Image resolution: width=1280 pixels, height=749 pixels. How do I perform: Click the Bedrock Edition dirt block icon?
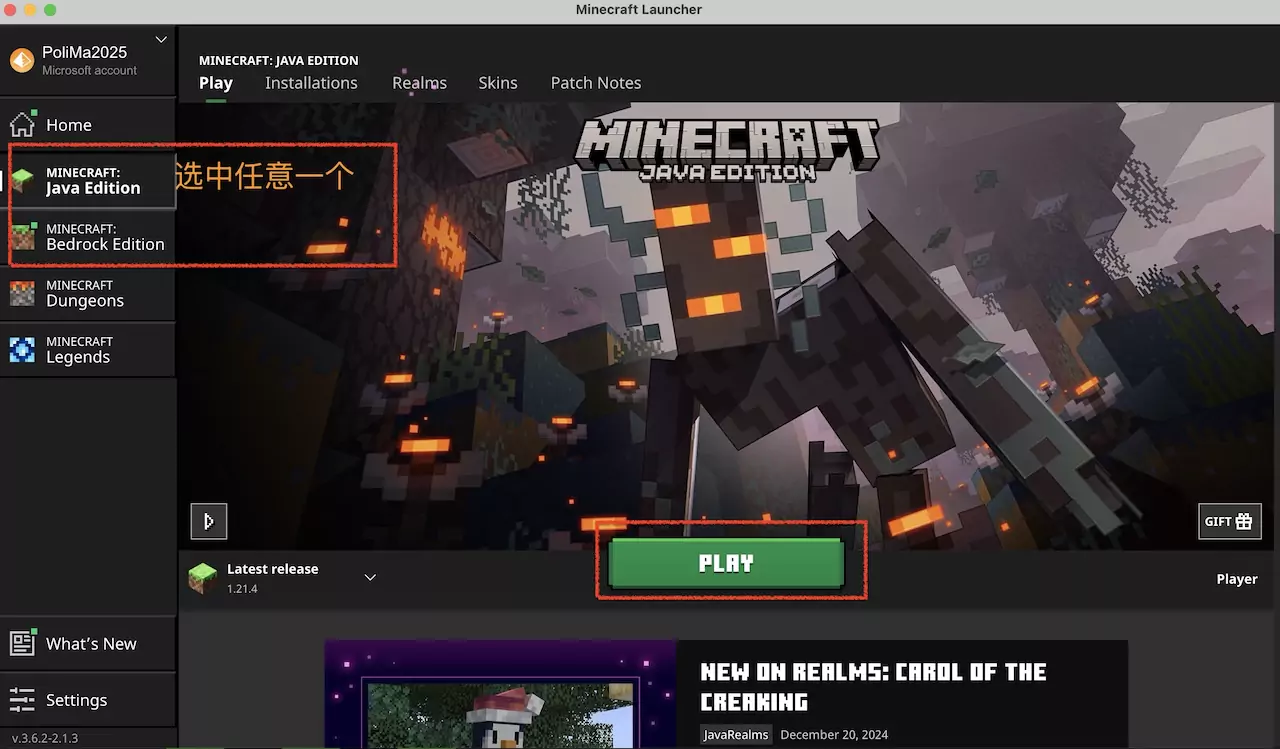click(22, 237)
